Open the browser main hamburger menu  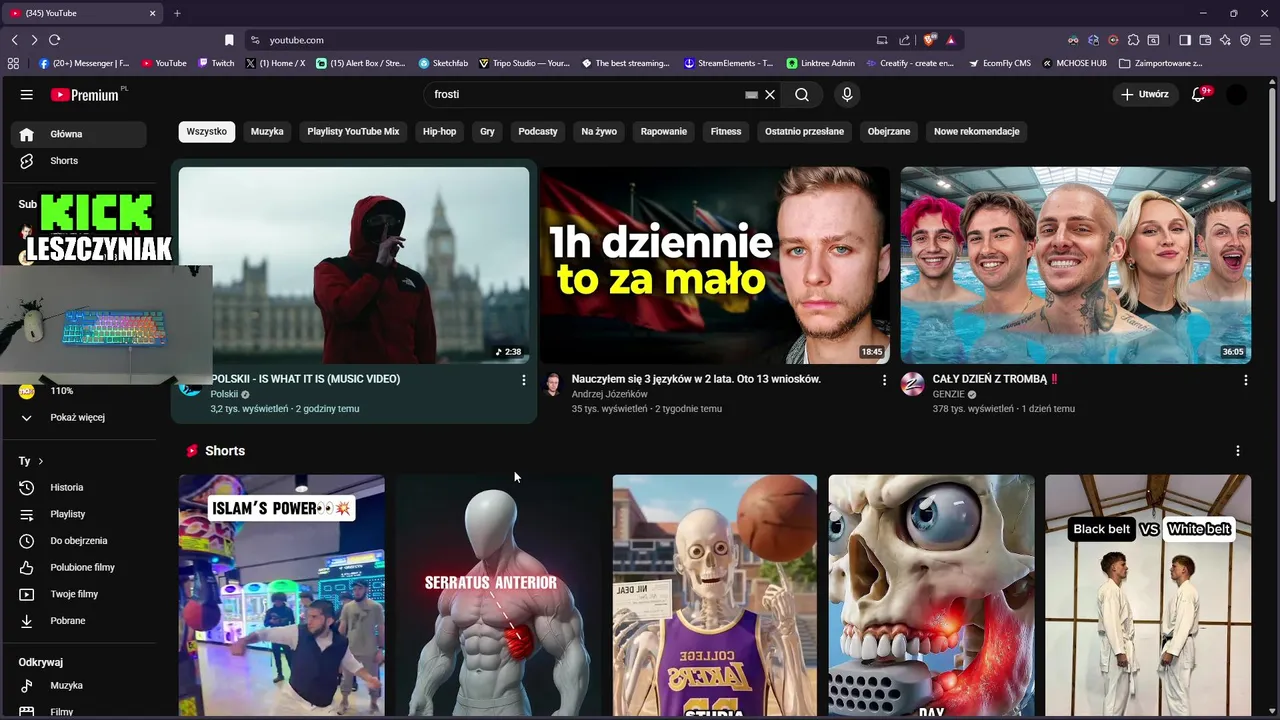[1266, 40]
